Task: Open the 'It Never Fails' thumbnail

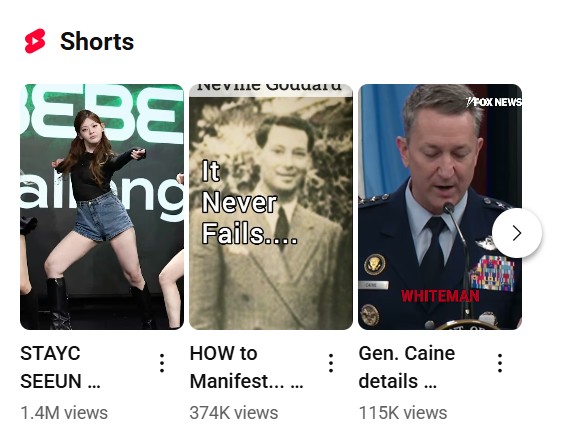Action: (x=271, y=207)
